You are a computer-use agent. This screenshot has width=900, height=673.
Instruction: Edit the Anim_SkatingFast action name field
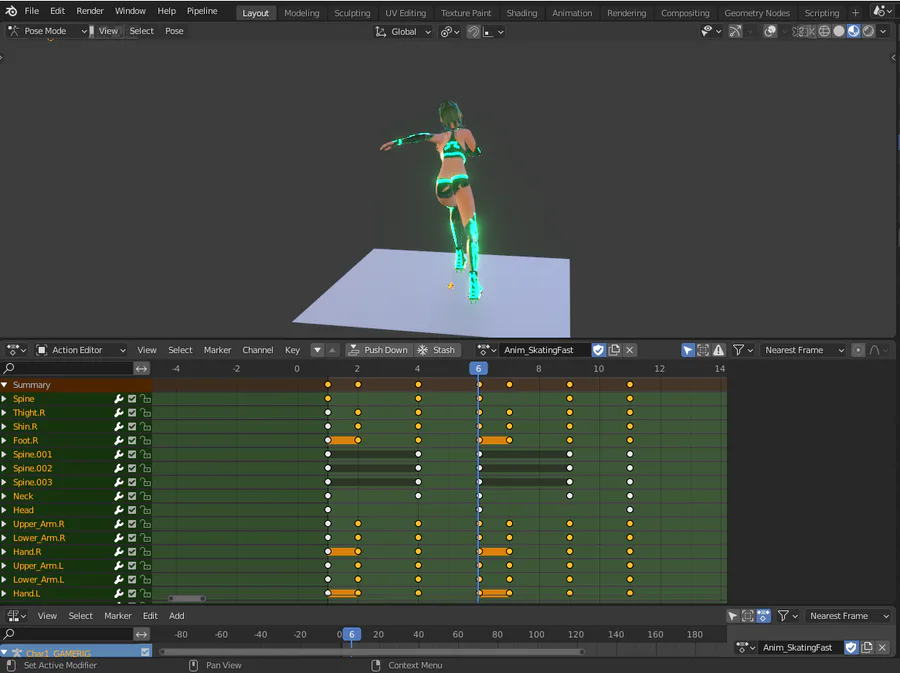[544, 349]
